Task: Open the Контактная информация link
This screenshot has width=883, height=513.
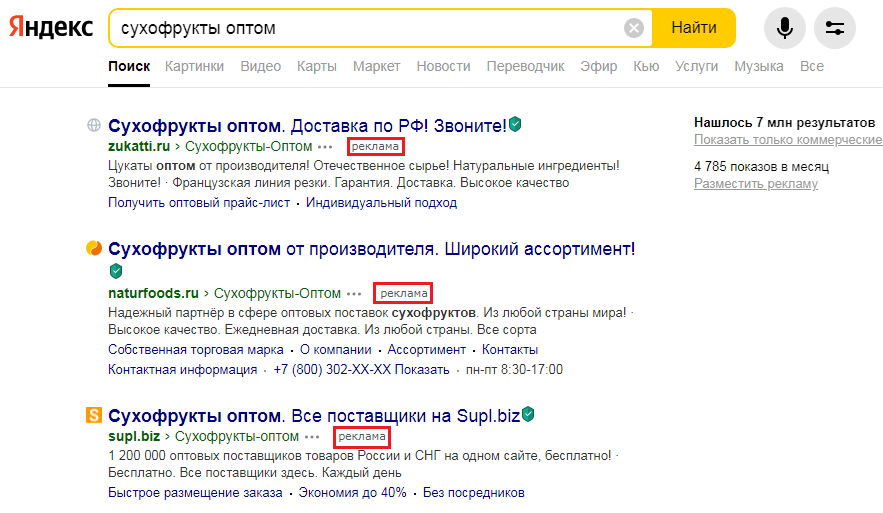Action: point(182,370)
